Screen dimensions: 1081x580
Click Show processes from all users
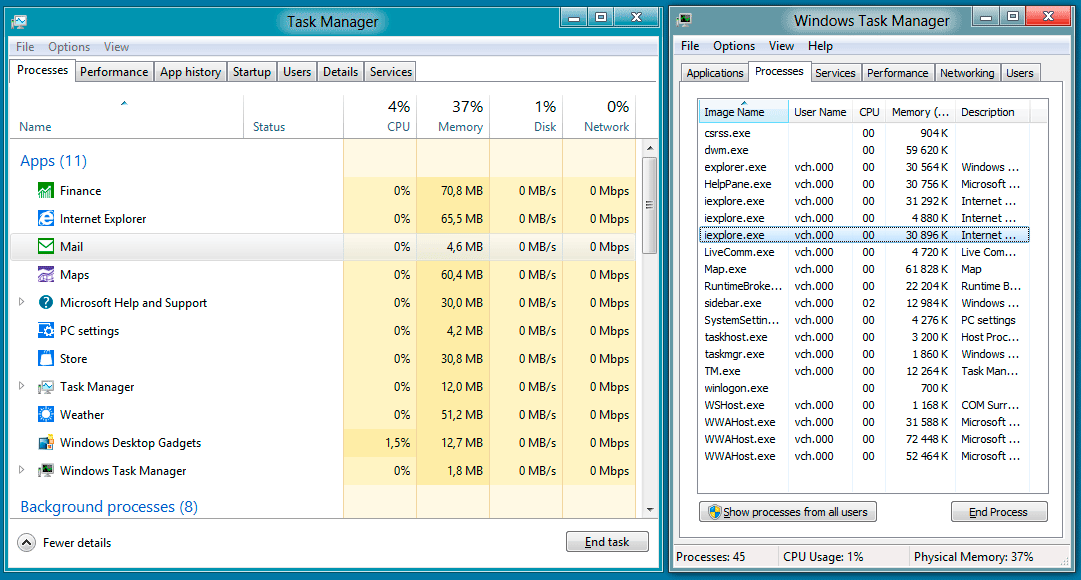788,512
